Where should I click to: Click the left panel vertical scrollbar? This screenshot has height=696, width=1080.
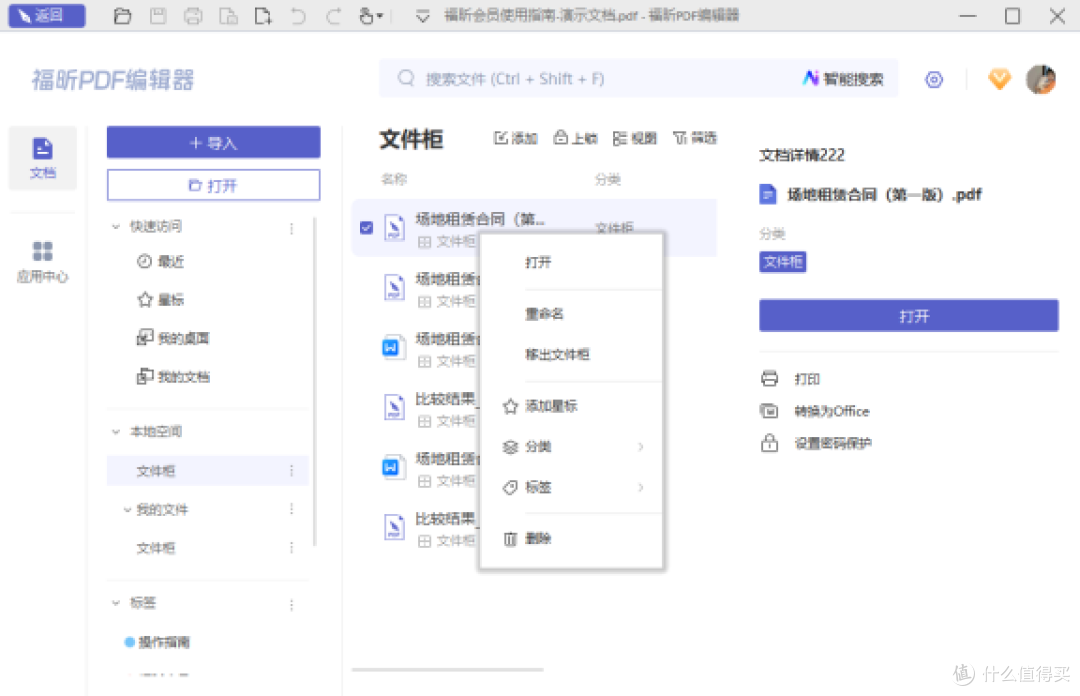(315, 381)
